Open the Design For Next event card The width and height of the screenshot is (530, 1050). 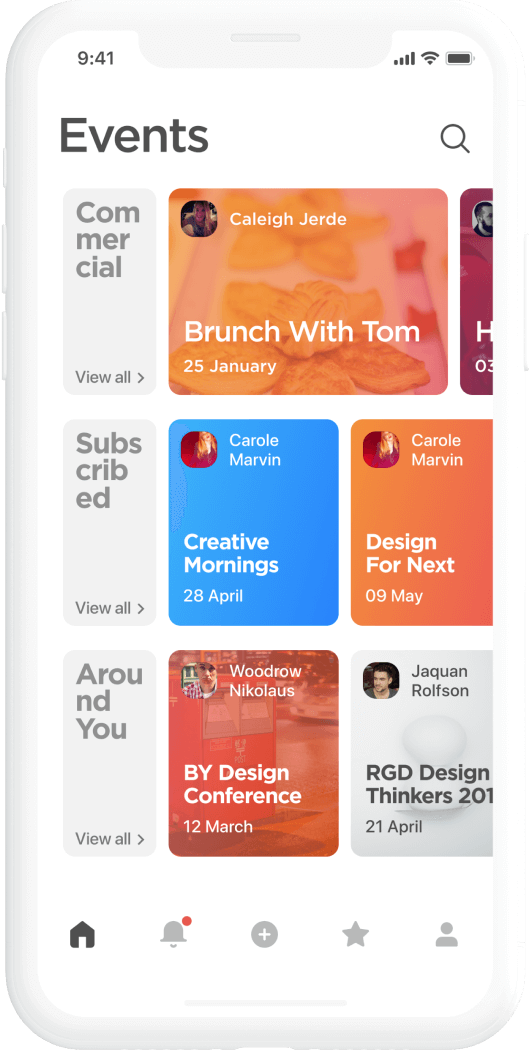point(422,522)
